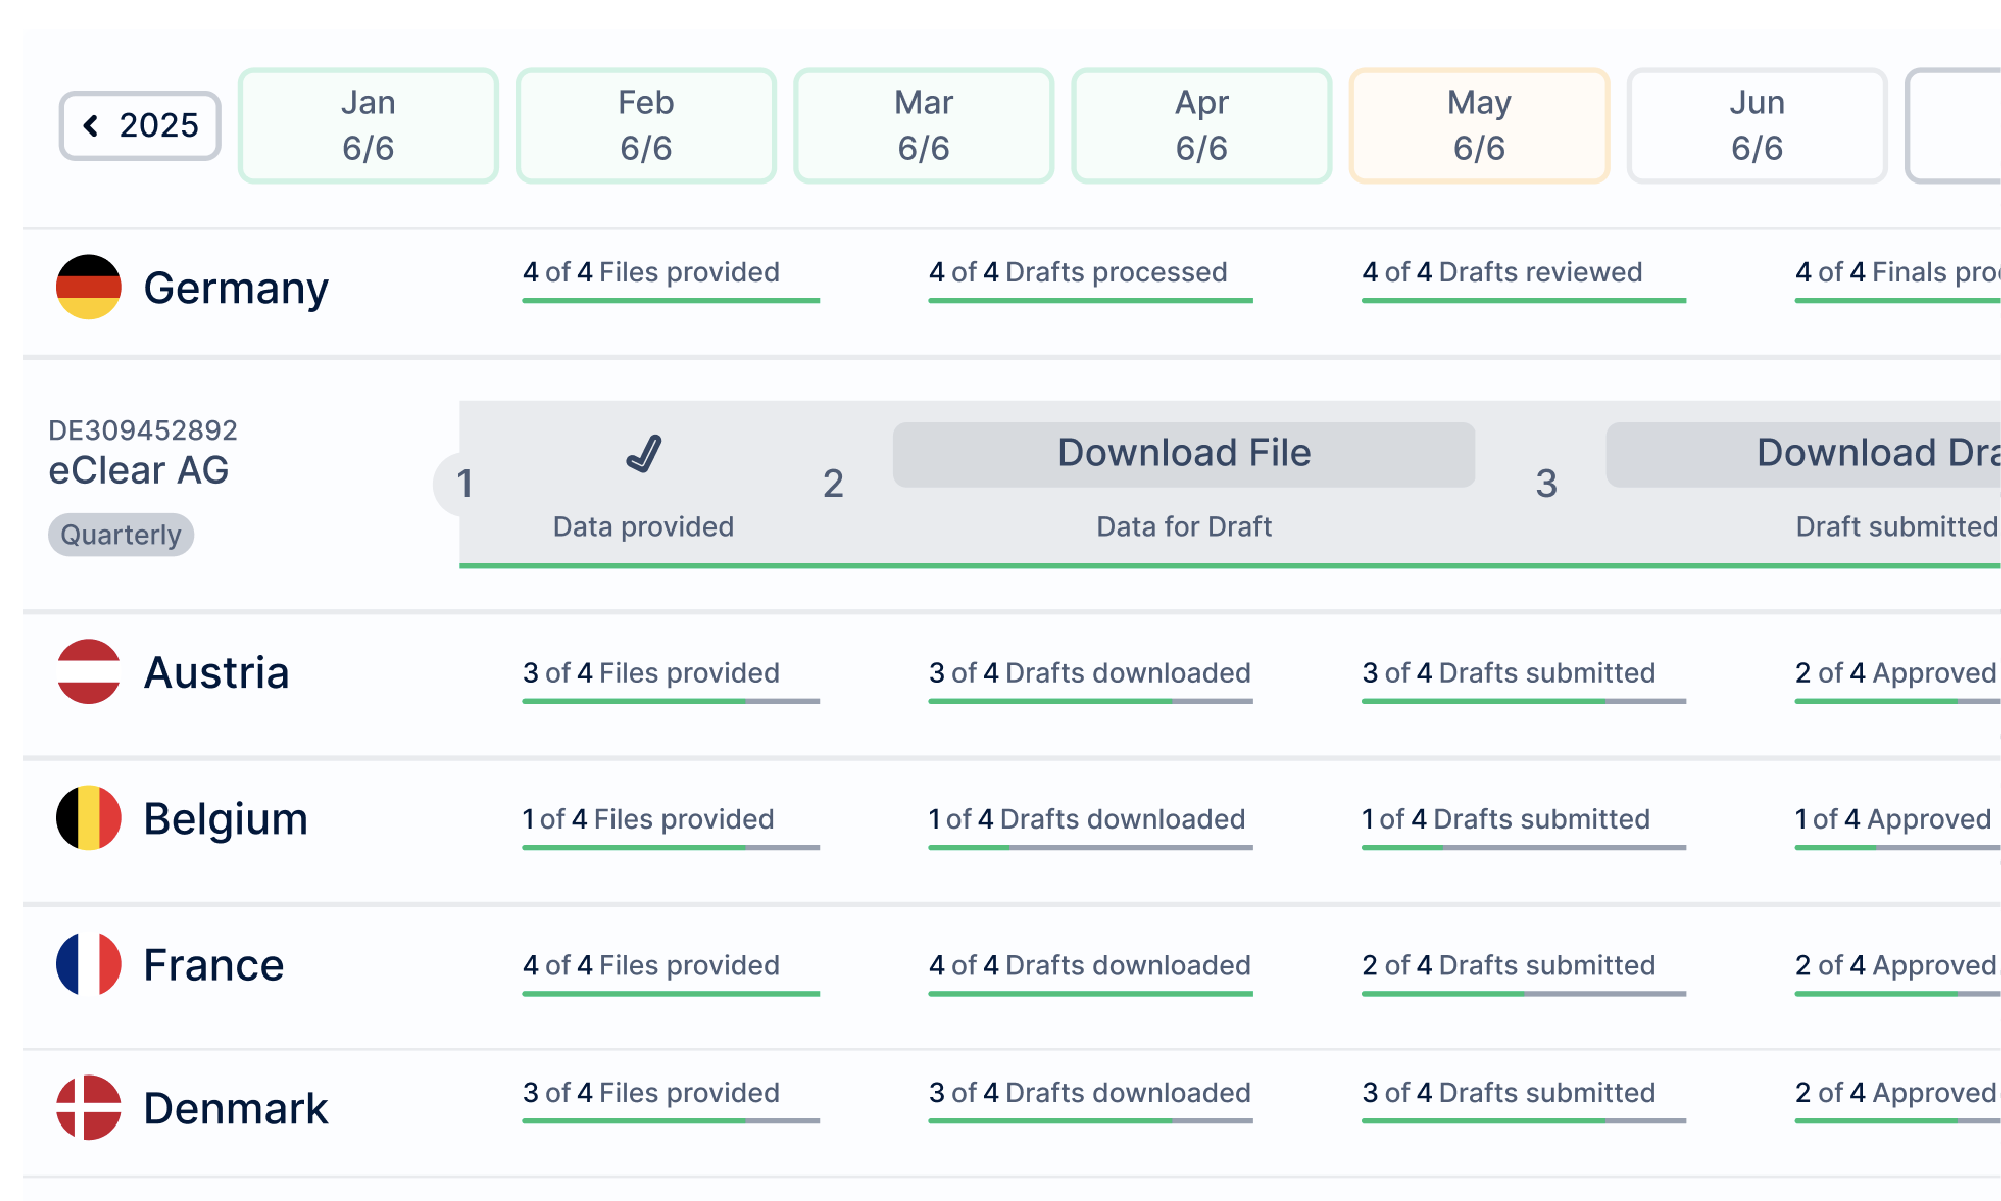Viewport: 2001px width, 1201px height.
Task: Click France's 4 of 4 Files provided
Action: 671,973
